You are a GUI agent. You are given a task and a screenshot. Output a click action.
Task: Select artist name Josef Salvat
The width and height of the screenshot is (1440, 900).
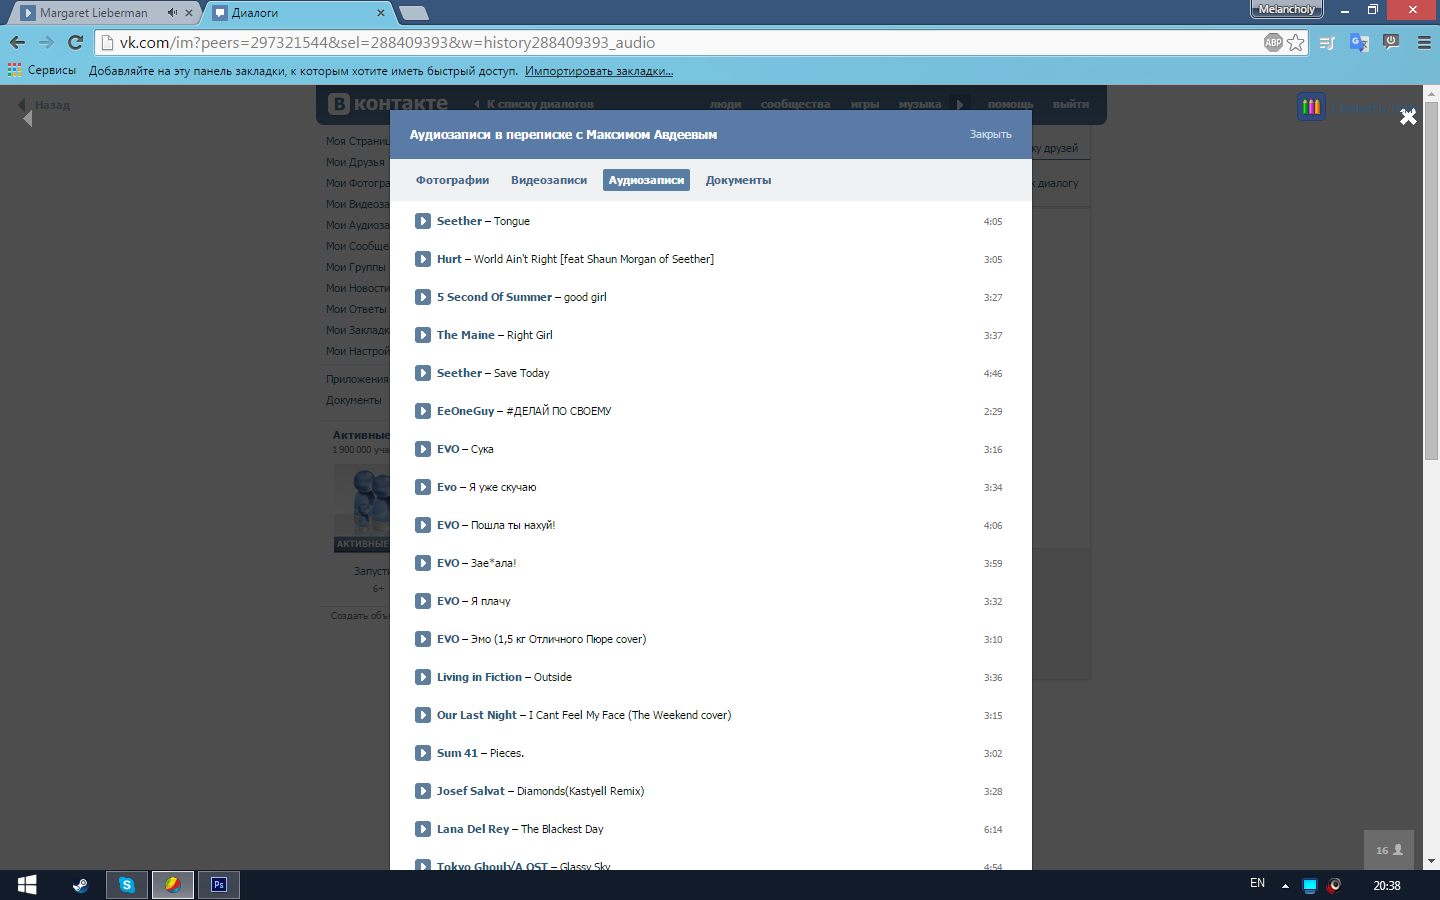point(471,791)
